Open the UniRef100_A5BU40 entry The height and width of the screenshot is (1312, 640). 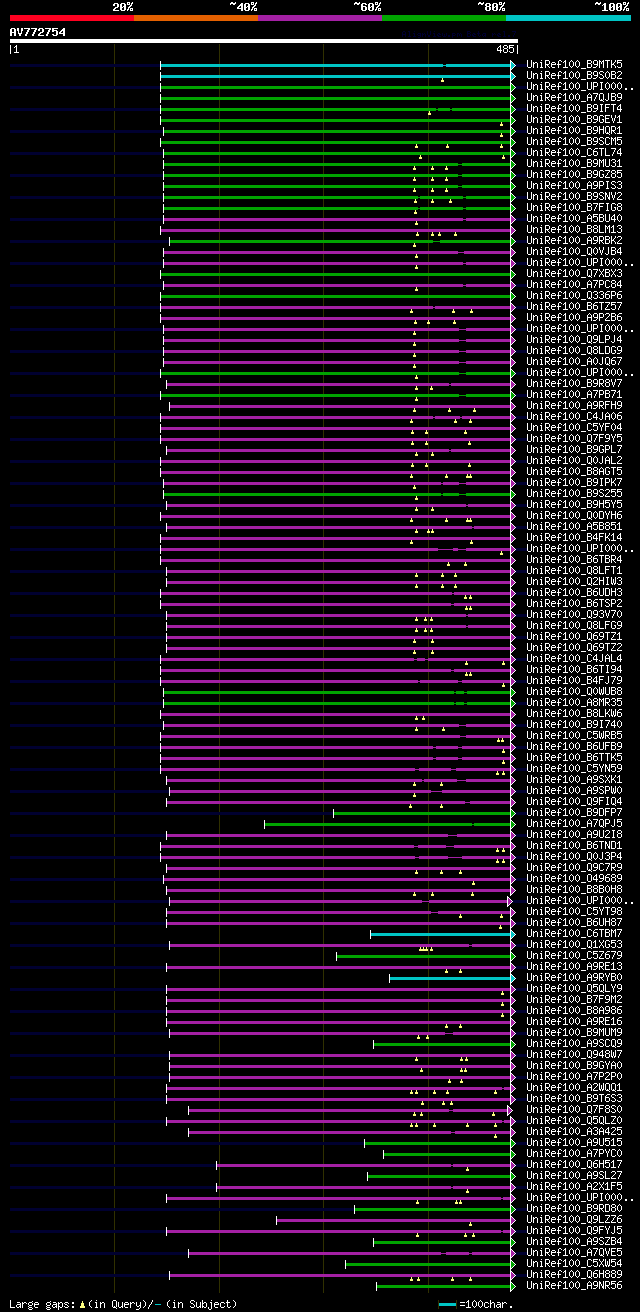(574, 218)
